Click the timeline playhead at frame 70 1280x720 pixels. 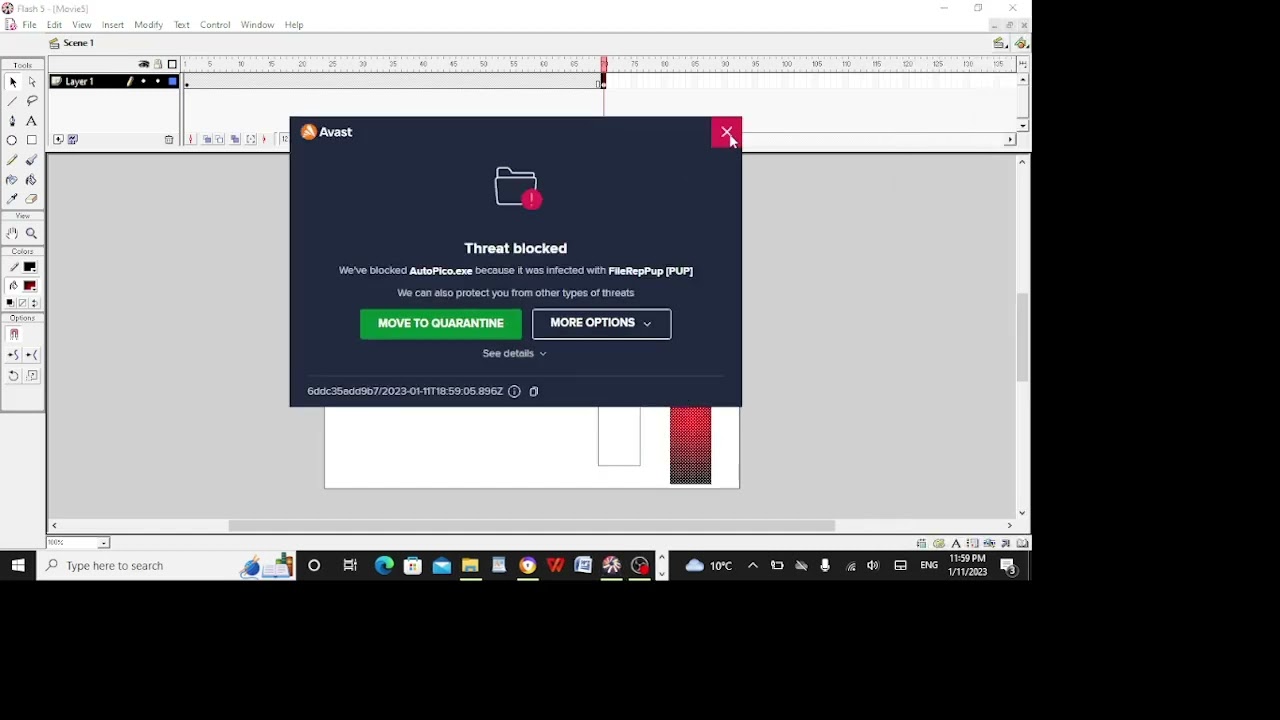604,66
